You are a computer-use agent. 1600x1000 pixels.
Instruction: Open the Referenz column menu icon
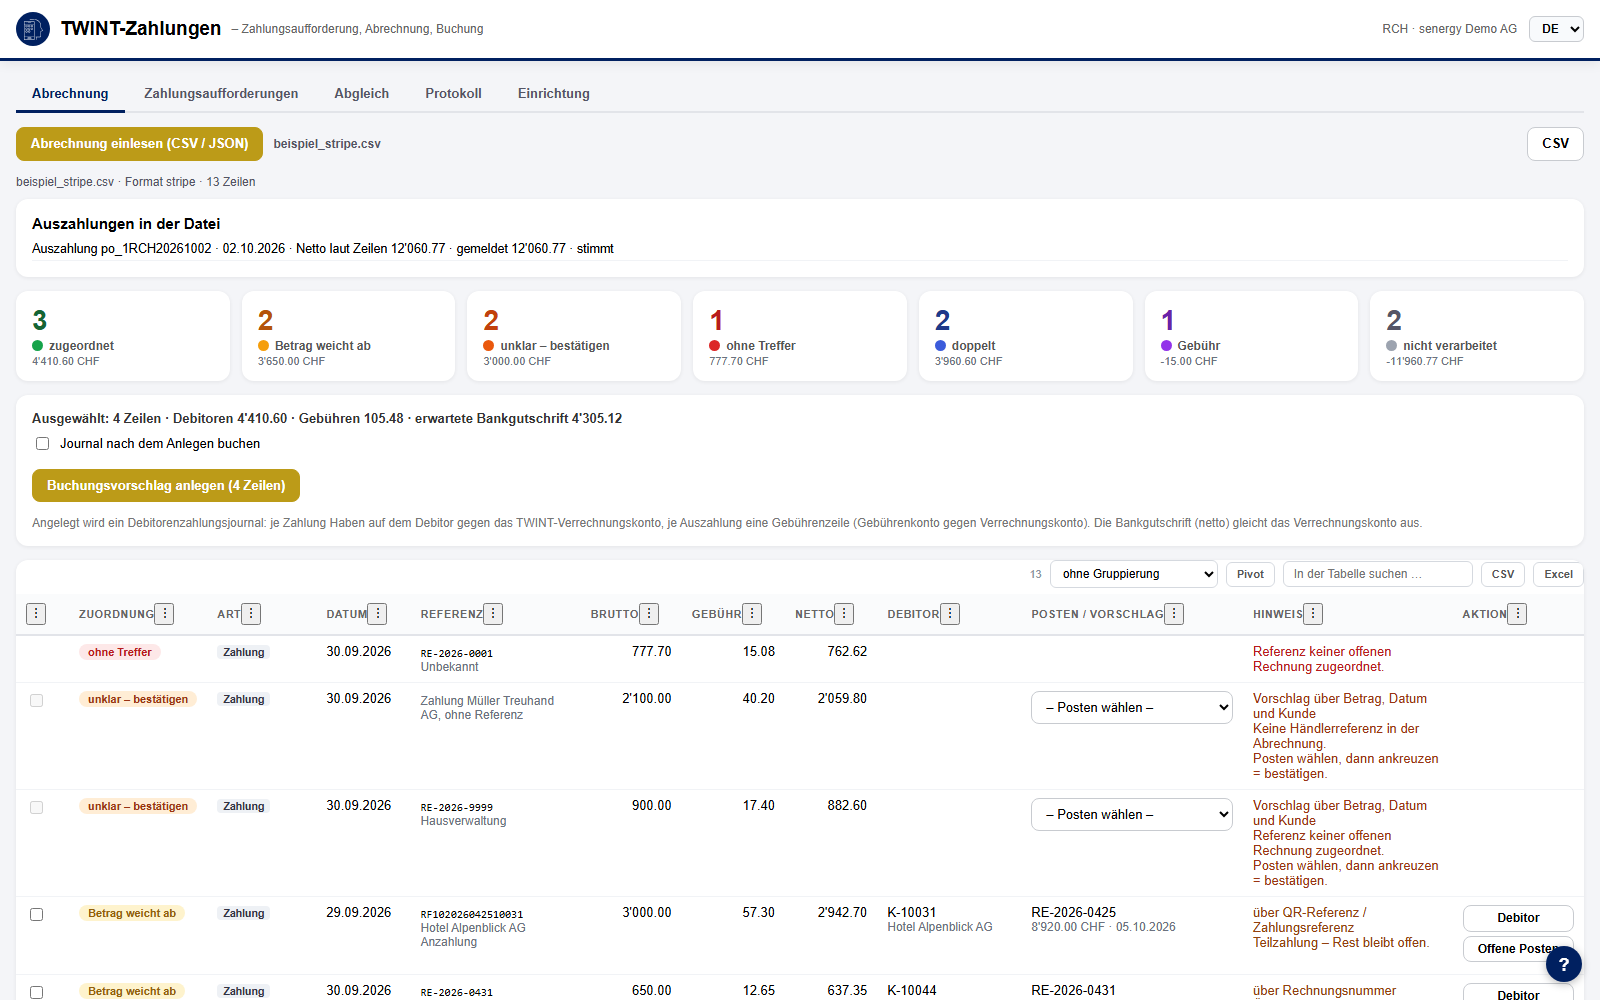[493, 614]
